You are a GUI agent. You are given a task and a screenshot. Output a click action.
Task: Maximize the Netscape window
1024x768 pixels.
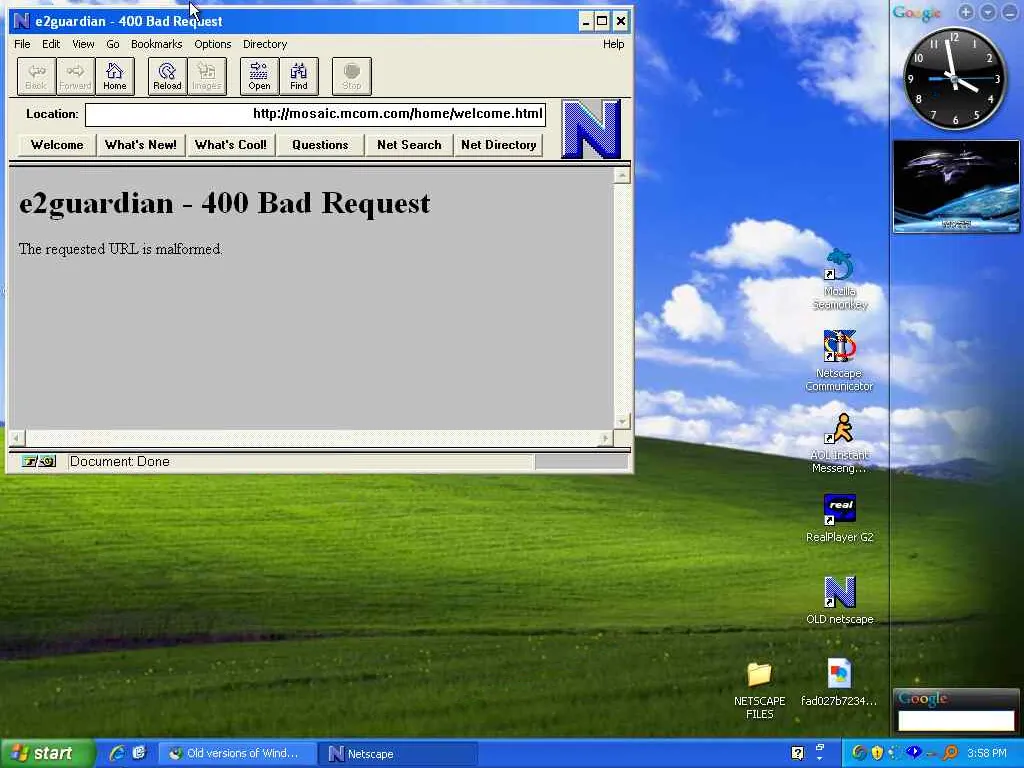click(602, 22)
